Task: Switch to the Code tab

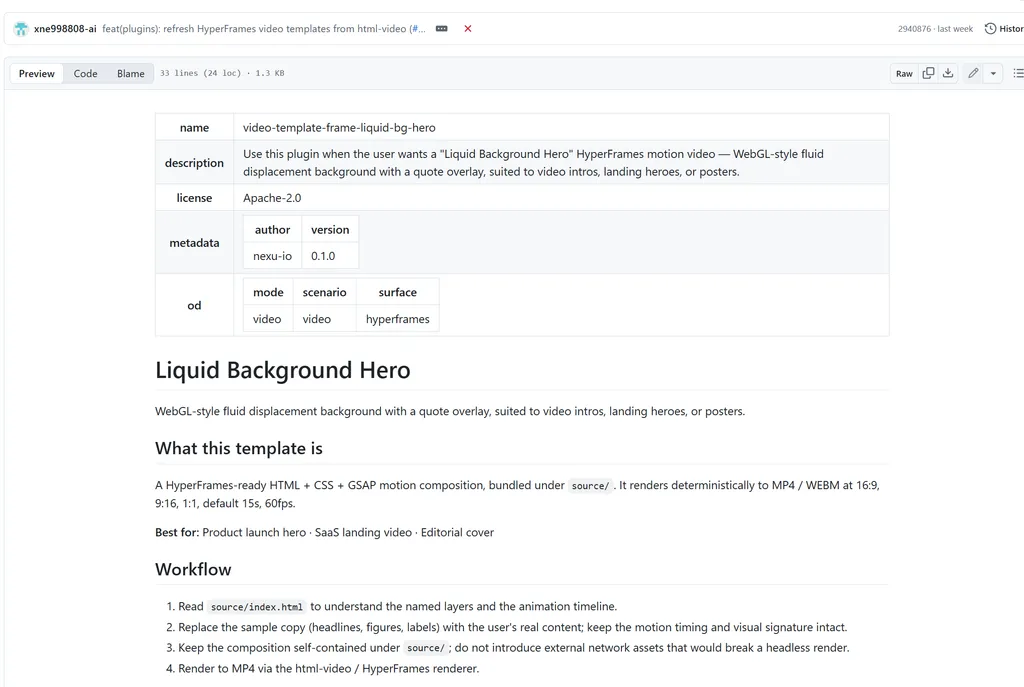Action: pos(86,74)
